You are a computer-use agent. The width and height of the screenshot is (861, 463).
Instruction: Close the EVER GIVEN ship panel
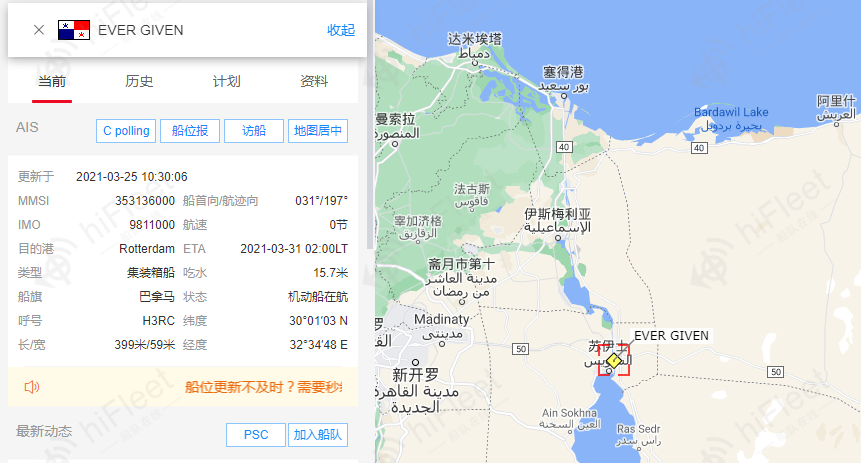pos(38,30)
